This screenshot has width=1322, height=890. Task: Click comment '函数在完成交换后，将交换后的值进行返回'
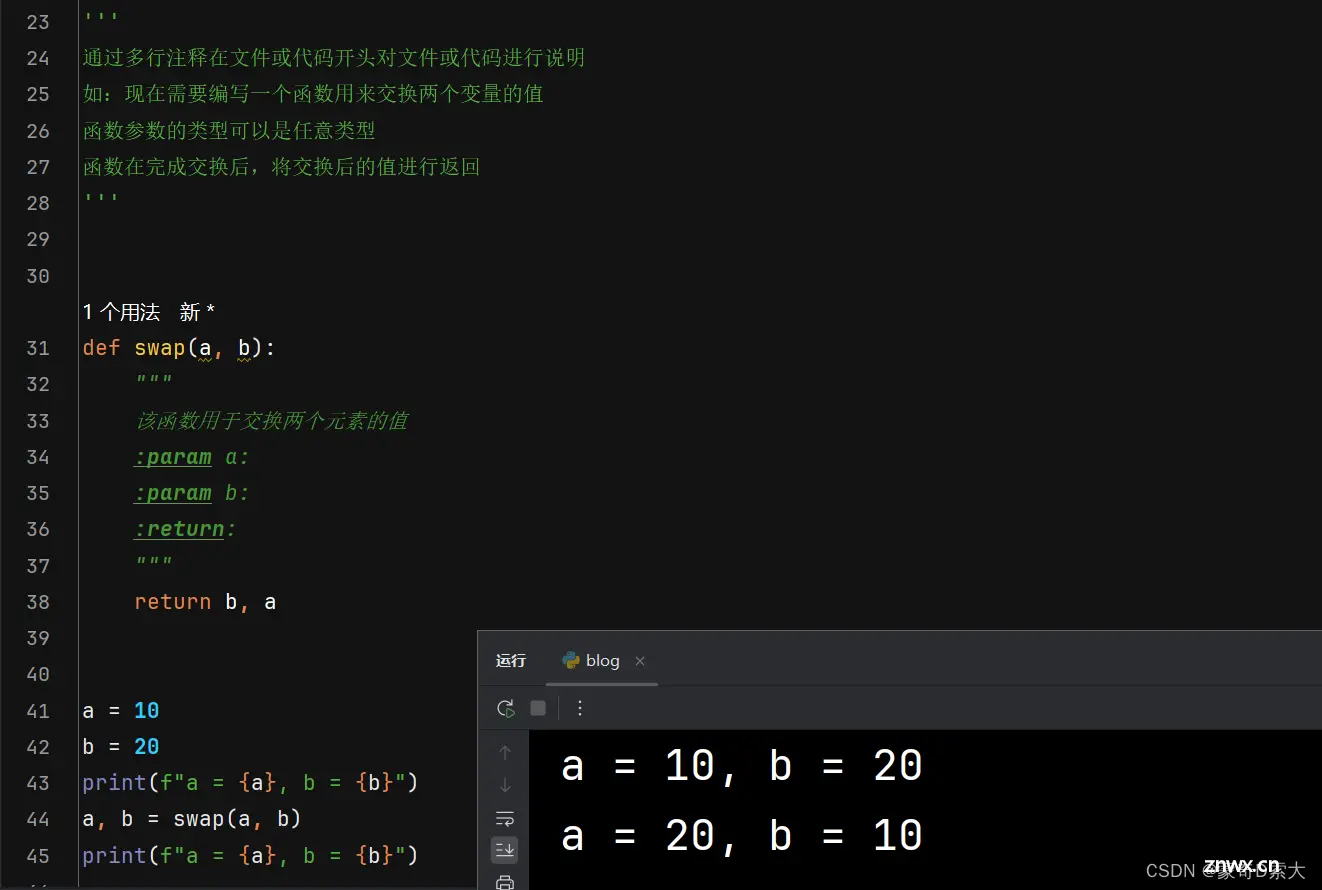click(282, 166)
